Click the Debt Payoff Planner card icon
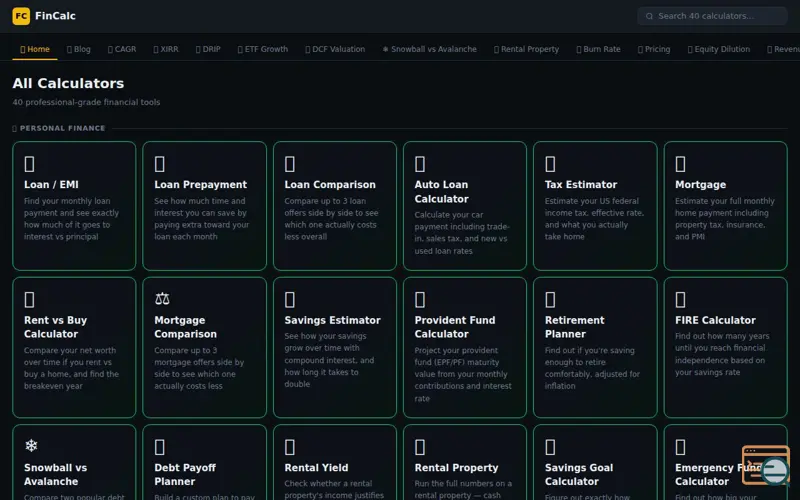This screenshot has height=500, width=800. [x=160, y=447]
